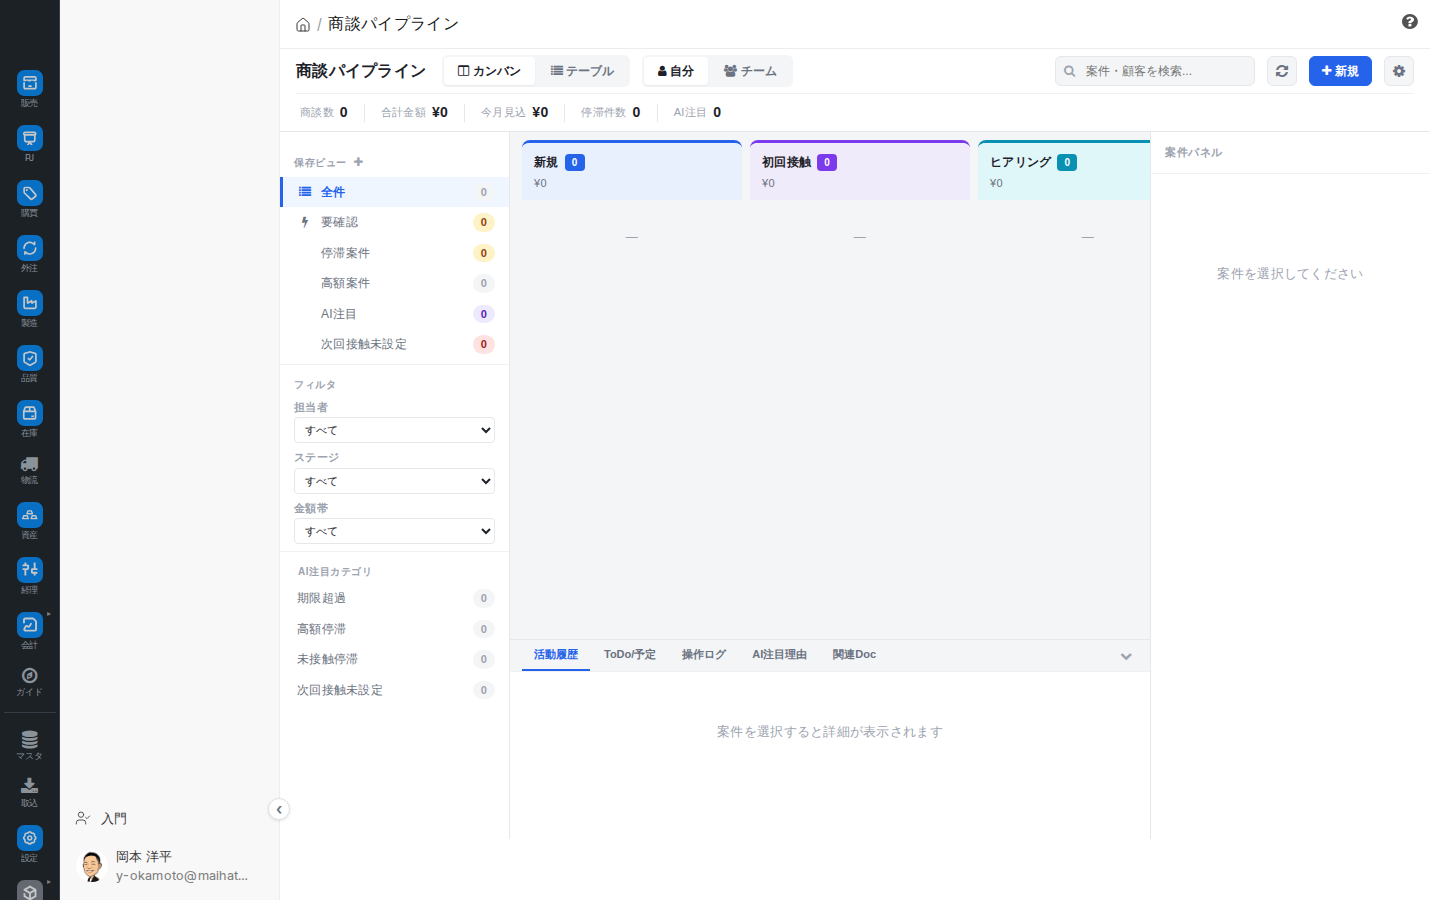Switch to カンバン kanban view
This screenshot has width=1440, height=900.
pos(489,71)
